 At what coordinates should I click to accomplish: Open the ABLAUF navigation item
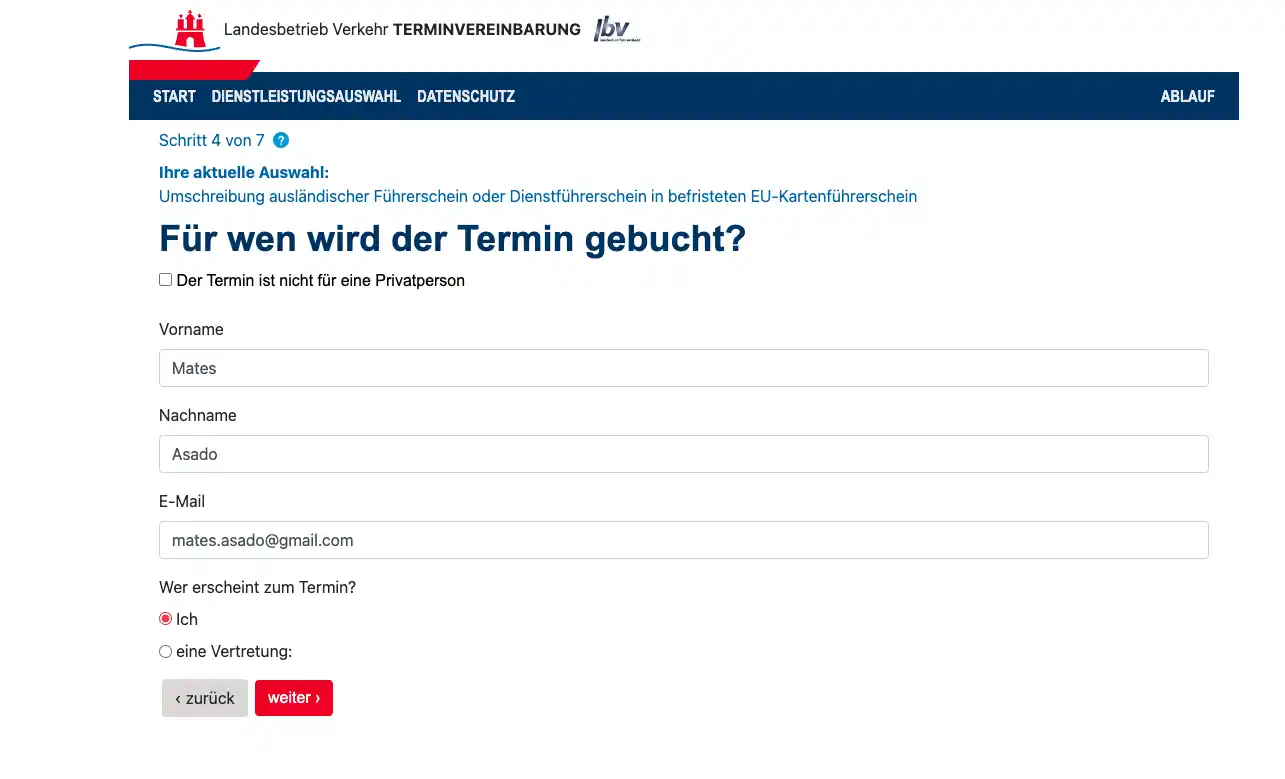(1188, 96)
